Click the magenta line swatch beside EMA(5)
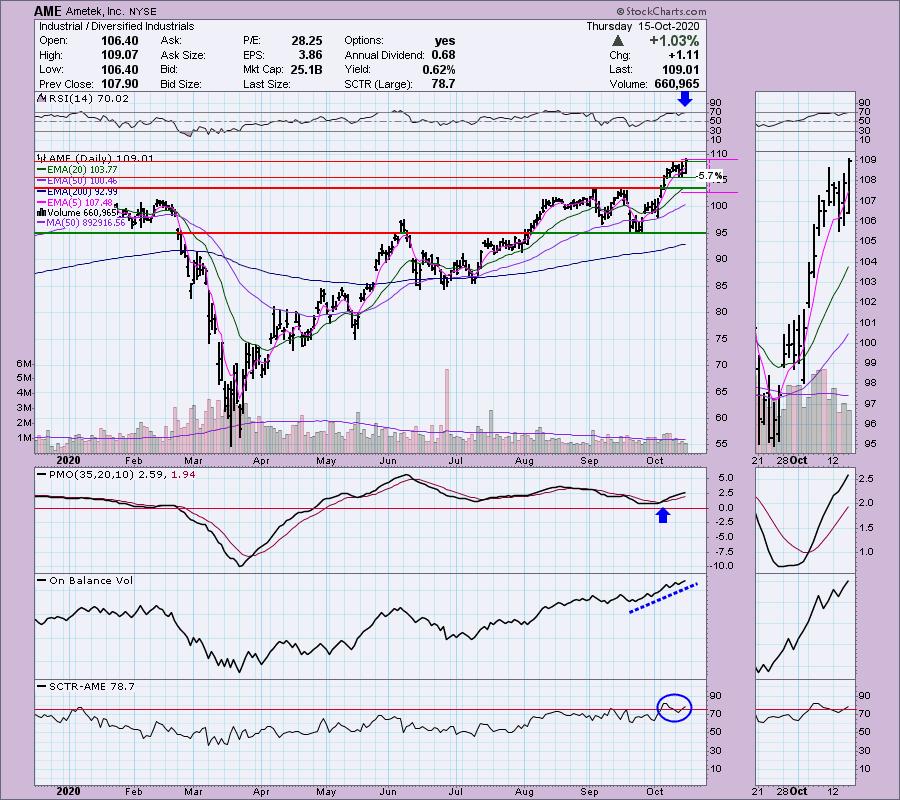Image resolution: width=900 pixels, height=800 pixels. click(41, 203)
